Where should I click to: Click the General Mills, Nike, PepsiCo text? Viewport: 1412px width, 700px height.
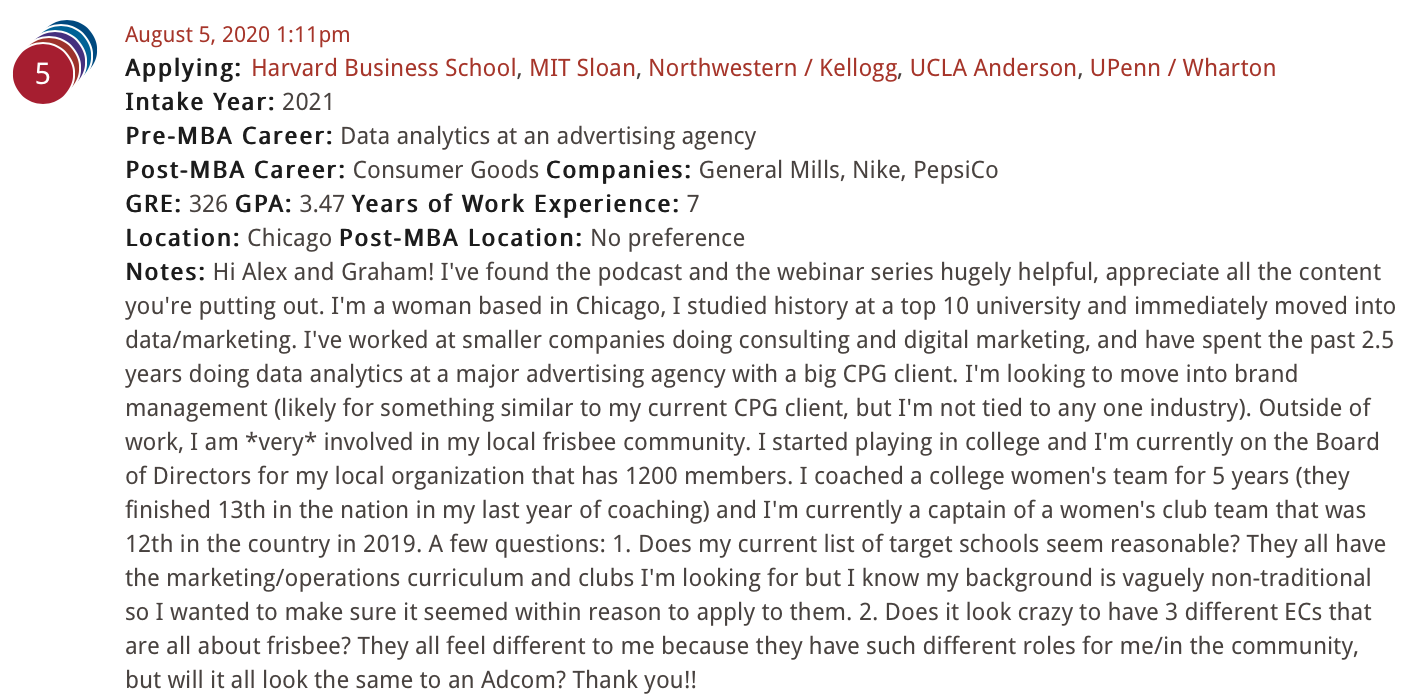click(x=848, y=170)
